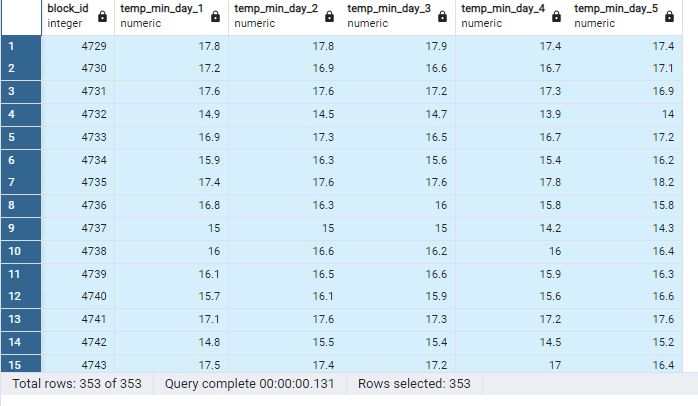The width and height of the screenshot is (698, 406).
Task: Select row number 2 header
Action: pos(21,69)
